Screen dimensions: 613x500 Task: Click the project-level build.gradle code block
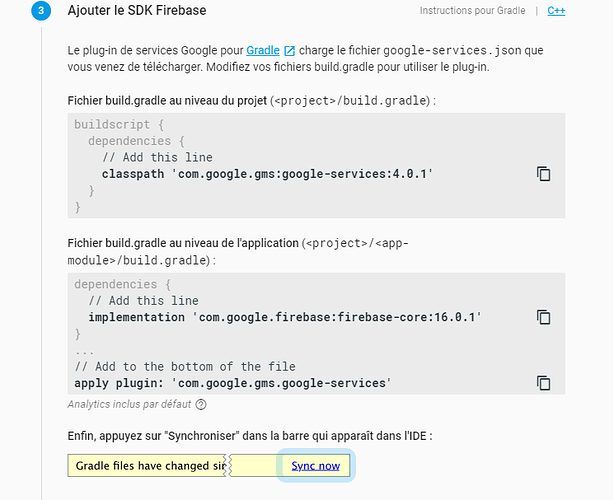tap(316, 166)
